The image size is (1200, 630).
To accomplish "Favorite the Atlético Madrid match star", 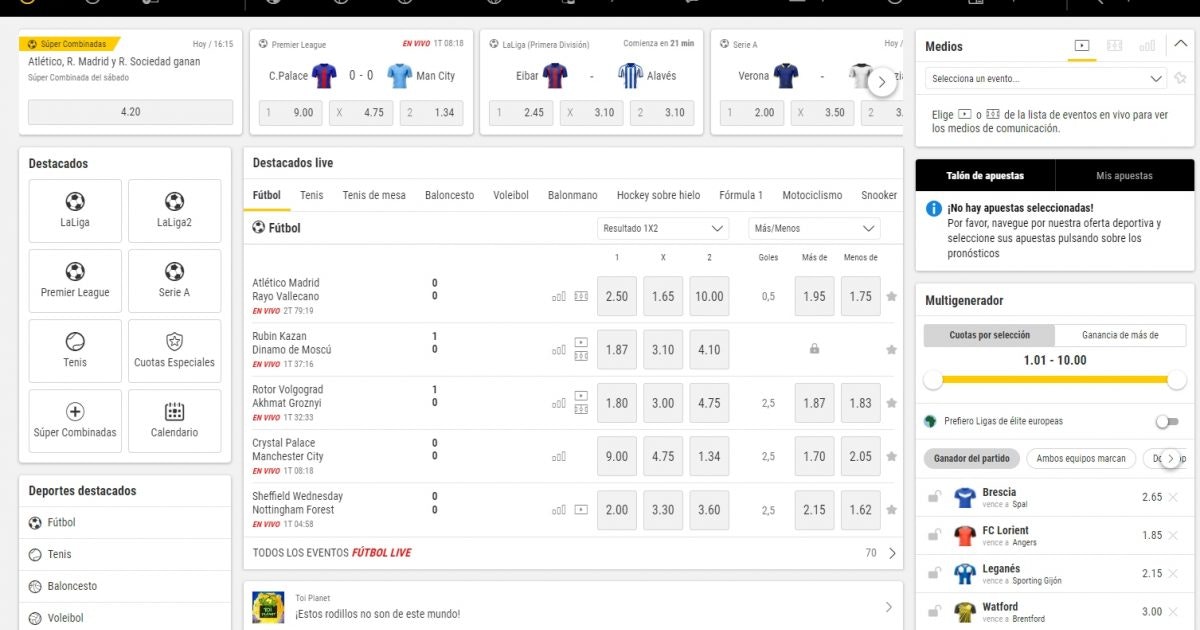I will [x=891, y=296].
